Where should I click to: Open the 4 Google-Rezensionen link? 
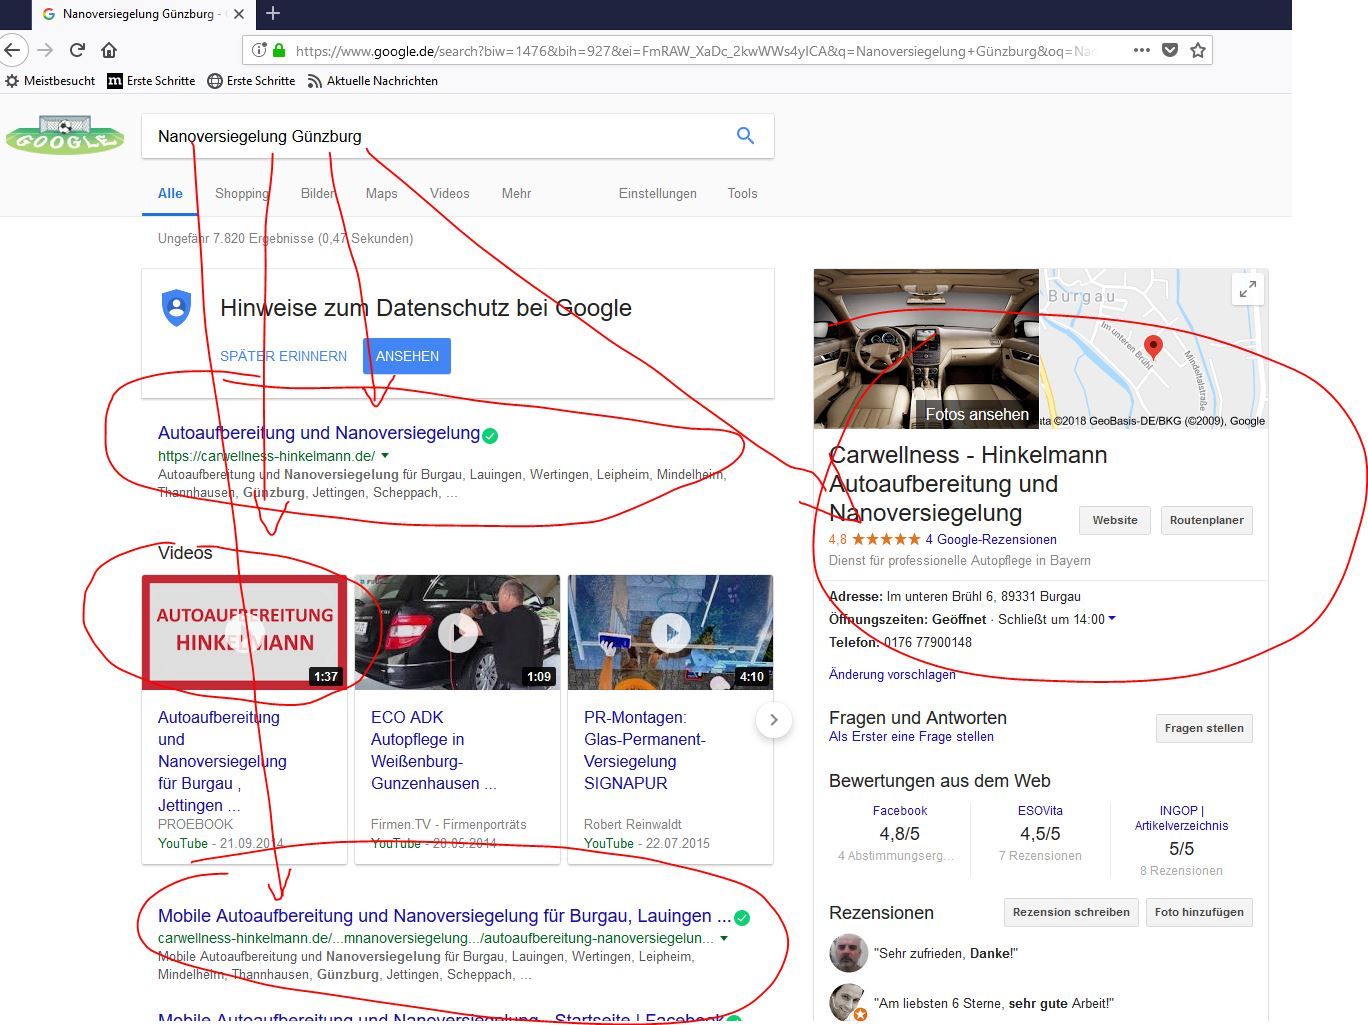[991, 540]
